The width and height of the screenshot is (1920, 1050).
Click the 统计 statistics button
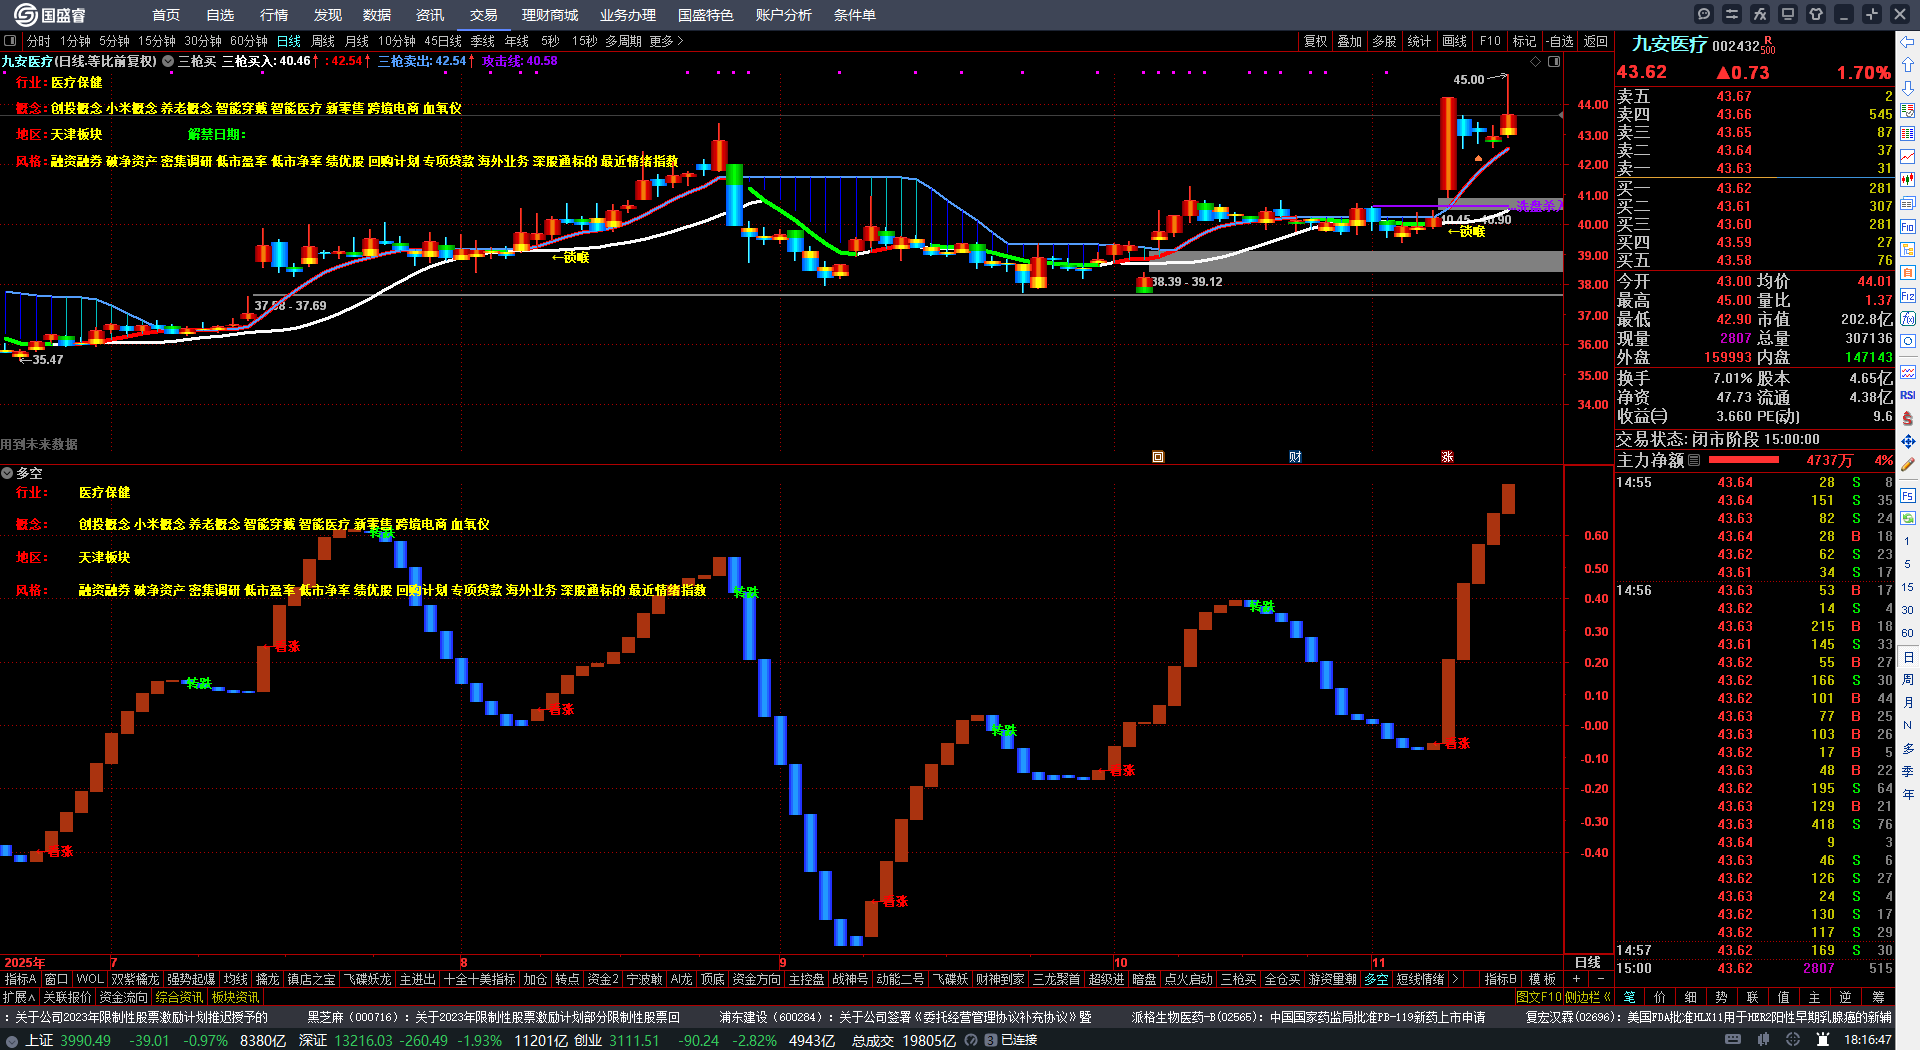pos(1419,41)
